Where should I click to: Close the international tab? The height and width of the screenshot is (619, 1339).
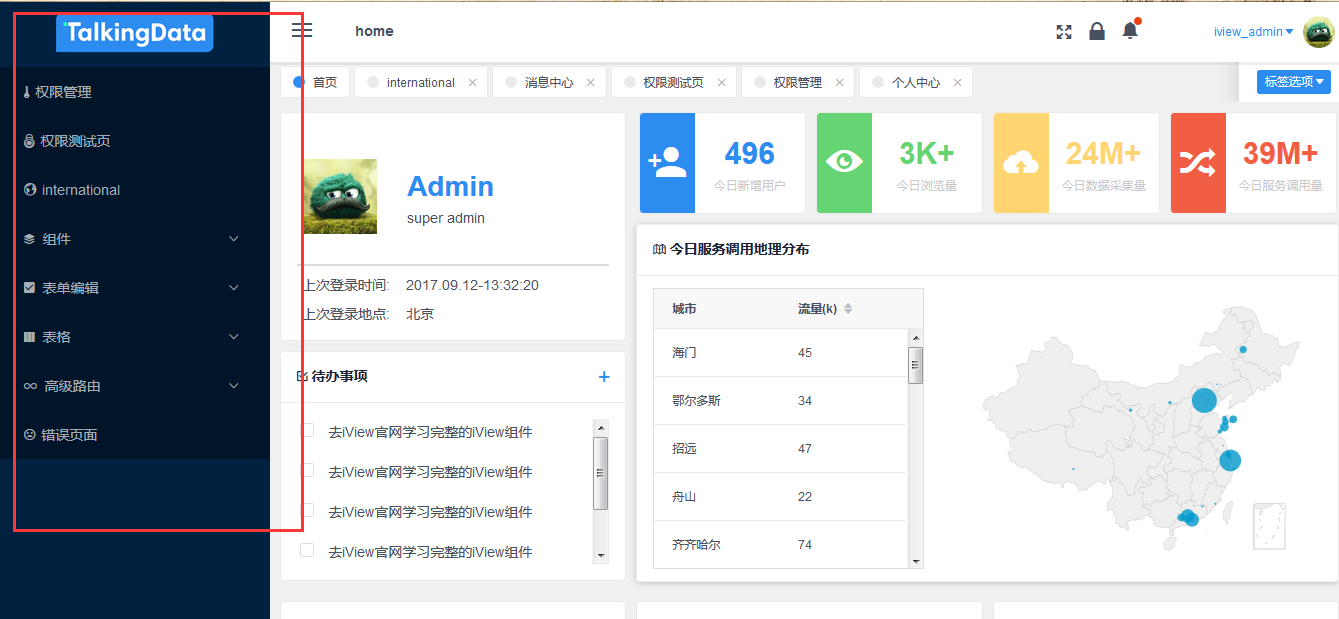click(472, 83)
